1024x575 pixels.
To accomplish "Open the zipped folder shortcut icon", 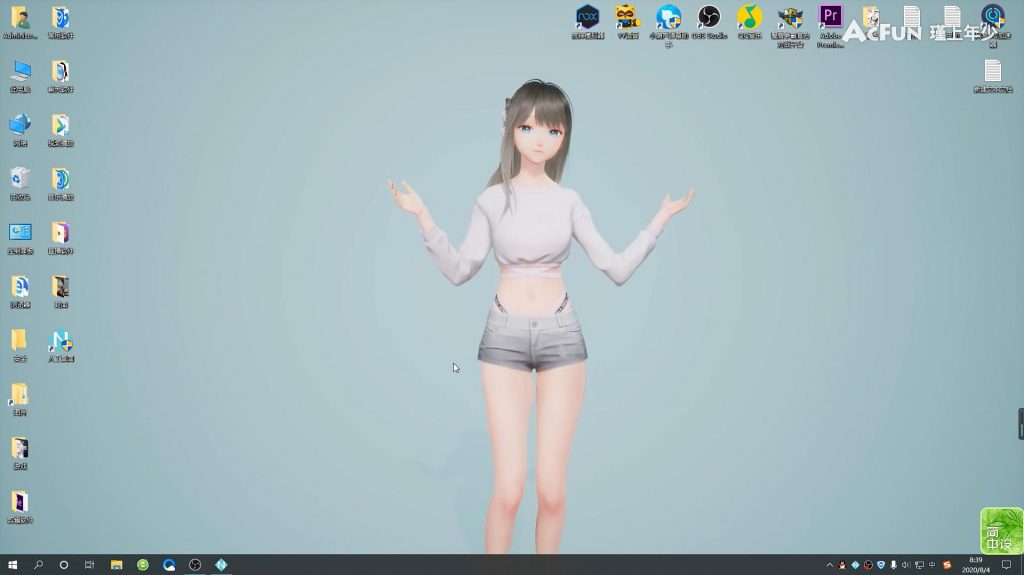I will point(20,399).
